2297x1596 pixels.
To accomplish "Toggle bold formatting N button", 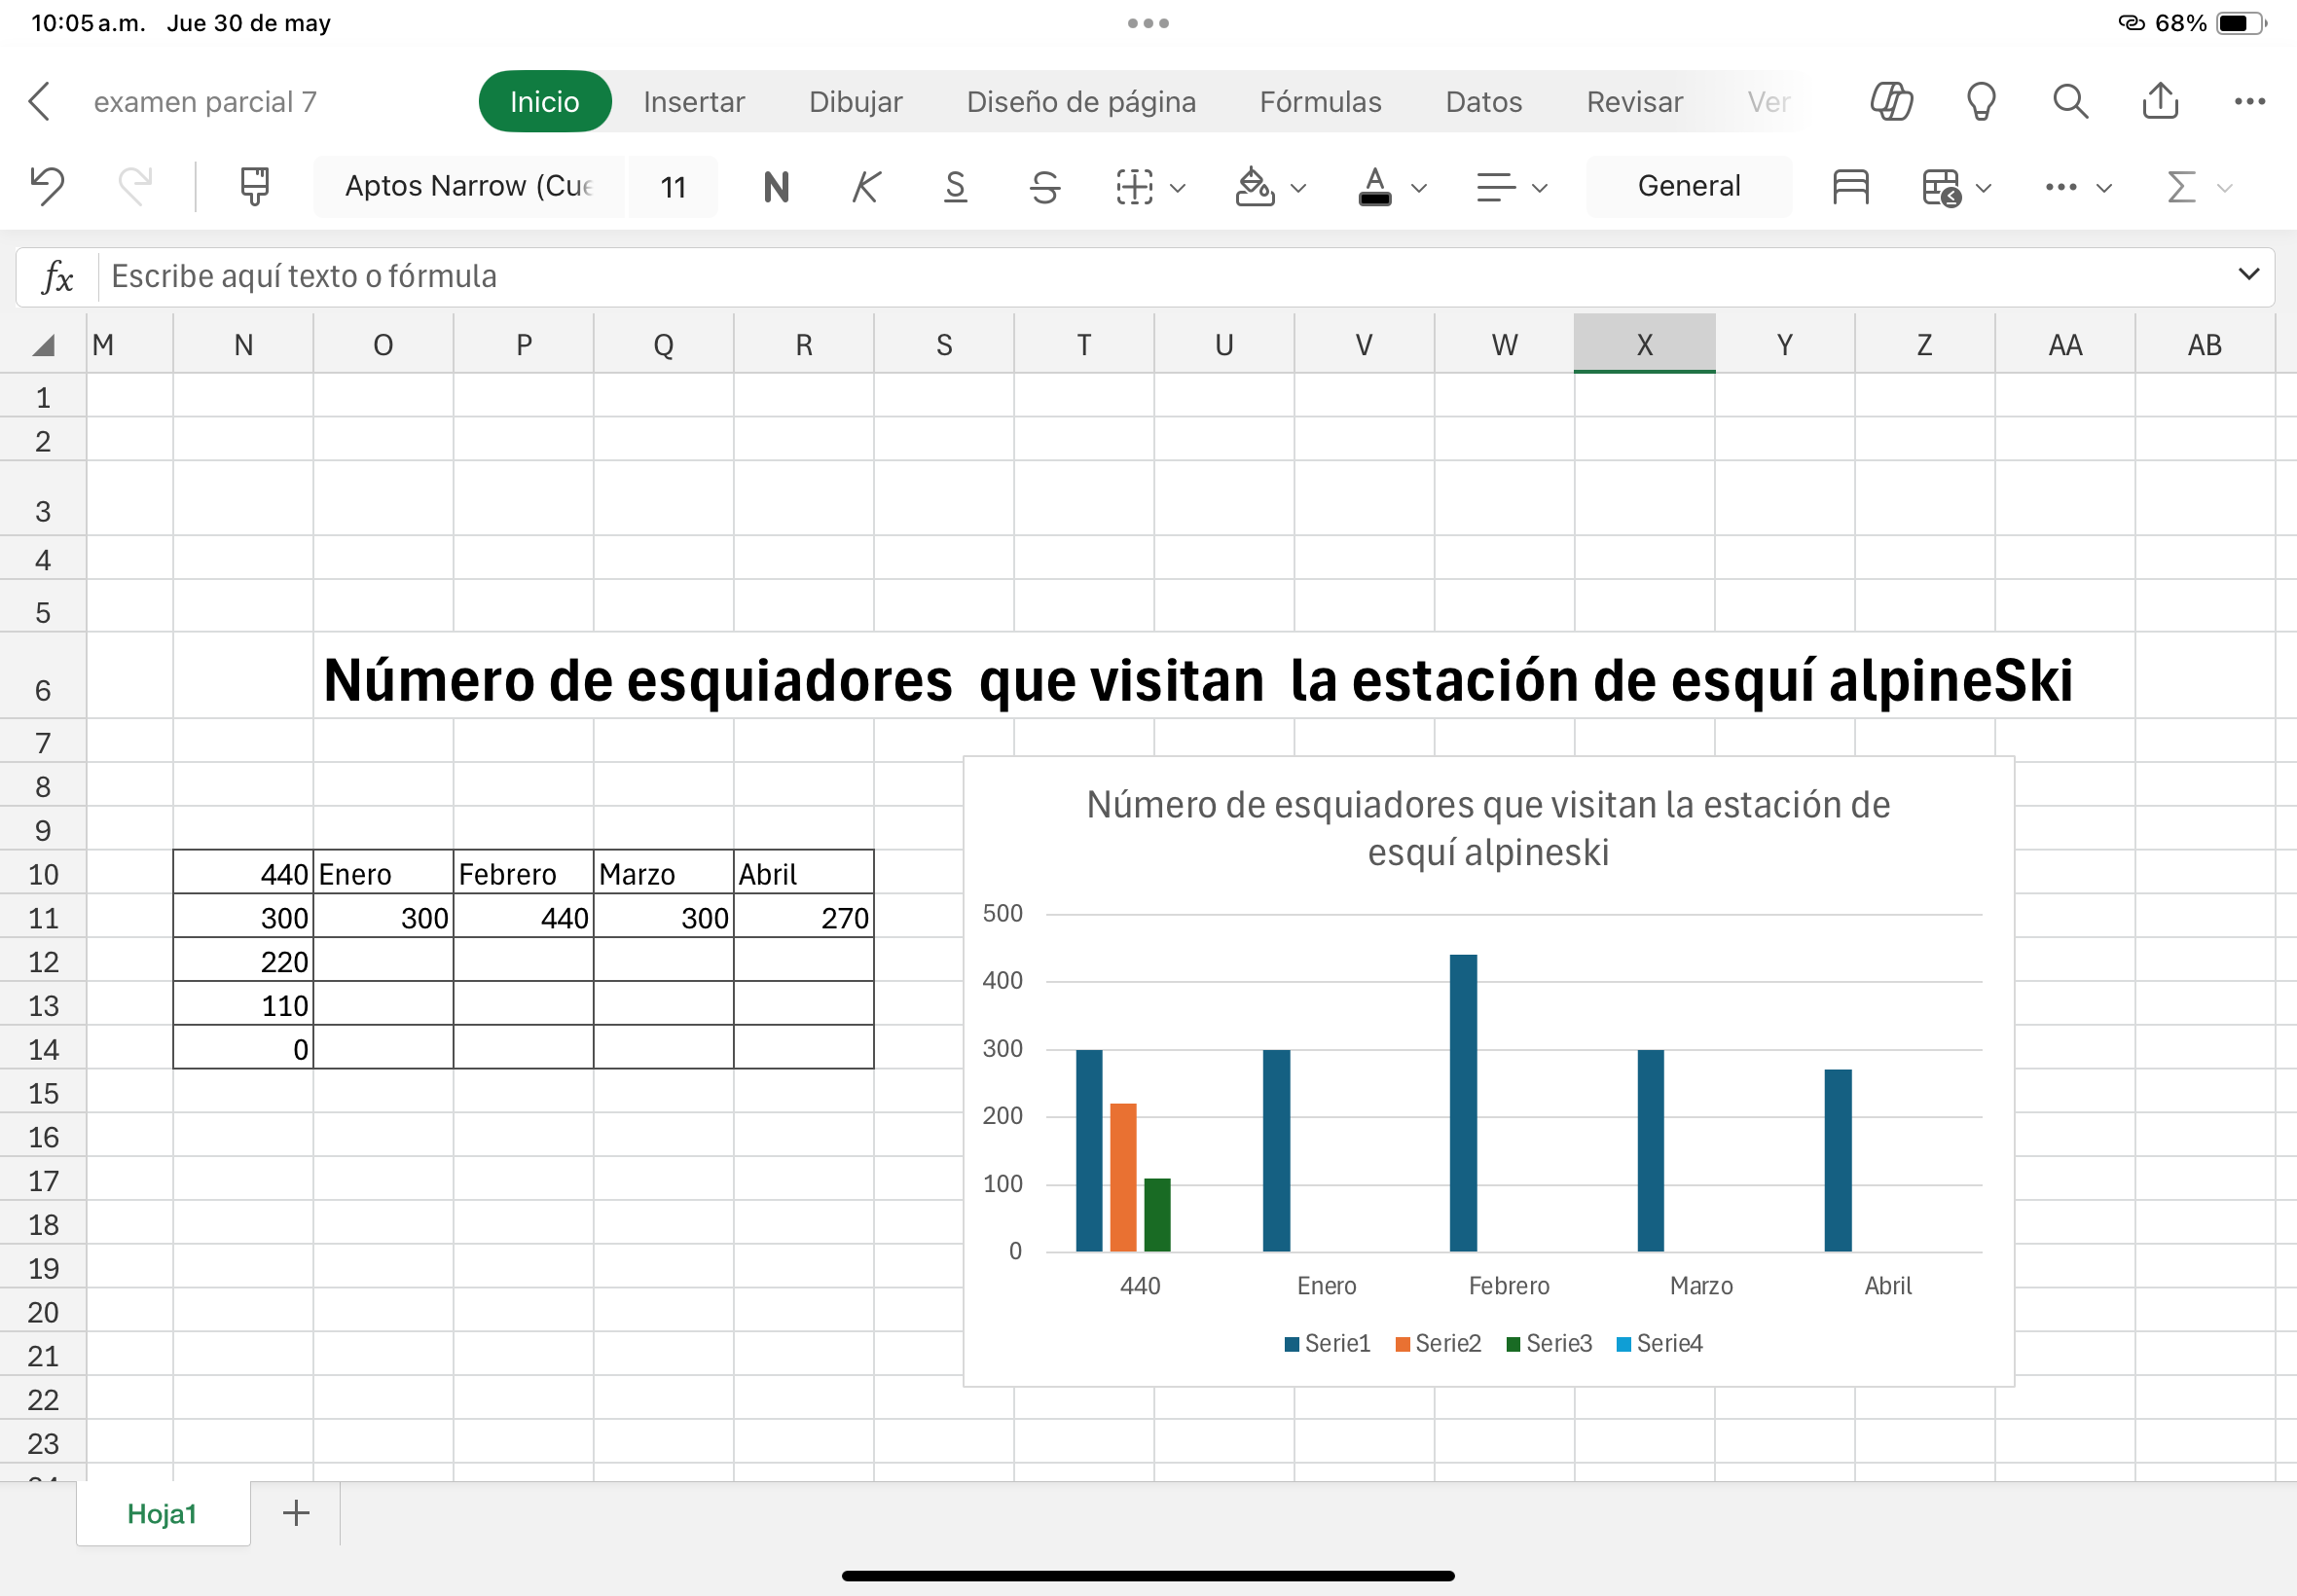I will [776, 186].
